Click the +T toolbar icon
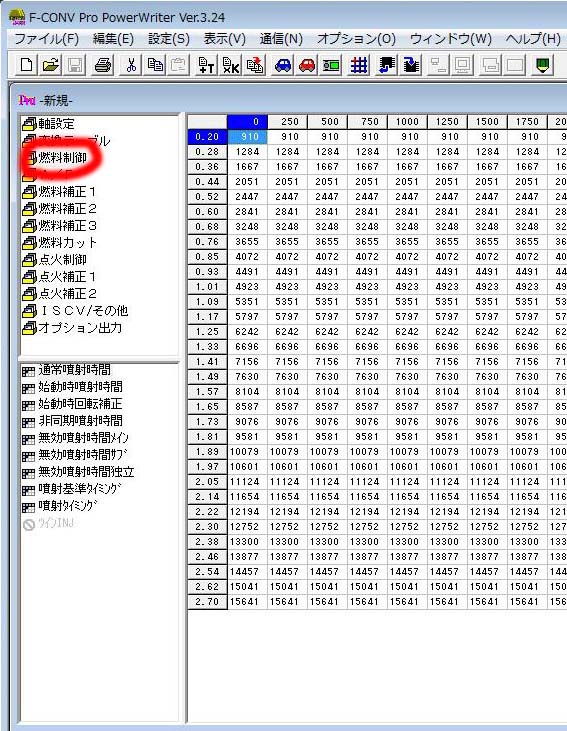Viewport: 567px width, 731px height. tap(206, 65)
